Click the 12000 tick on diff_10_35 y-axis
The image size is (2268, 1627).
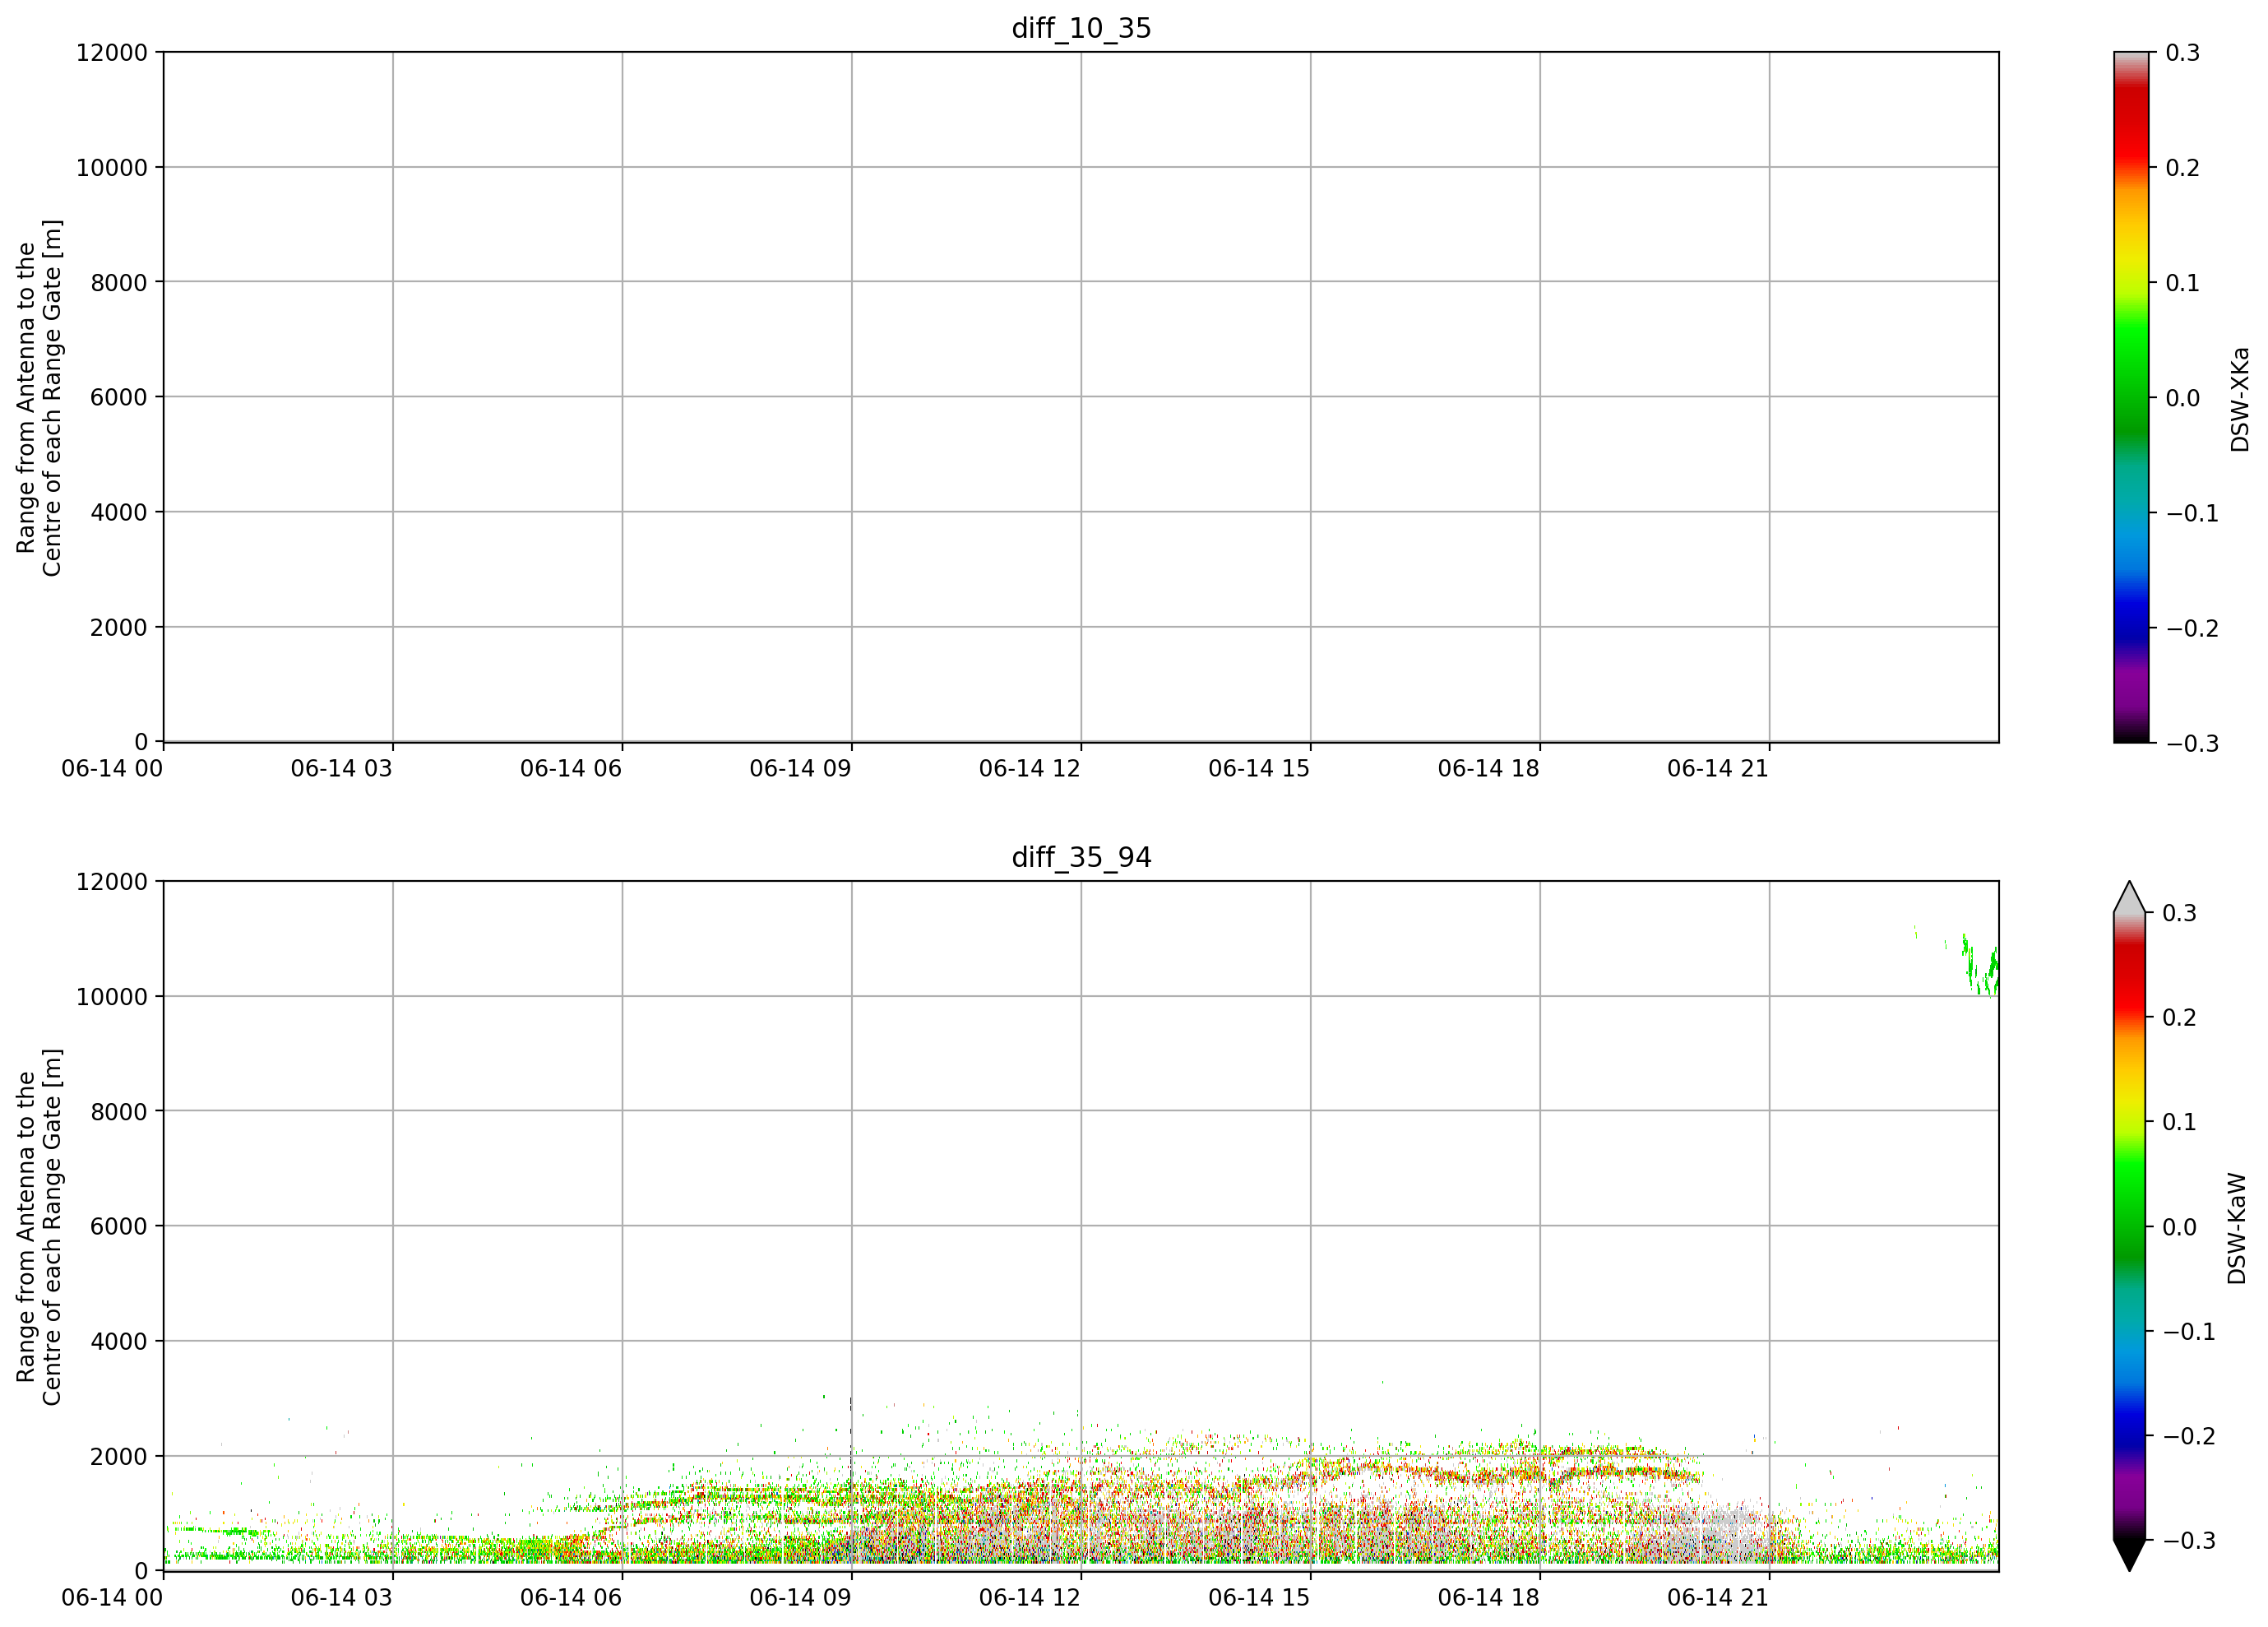coord(112,53)
